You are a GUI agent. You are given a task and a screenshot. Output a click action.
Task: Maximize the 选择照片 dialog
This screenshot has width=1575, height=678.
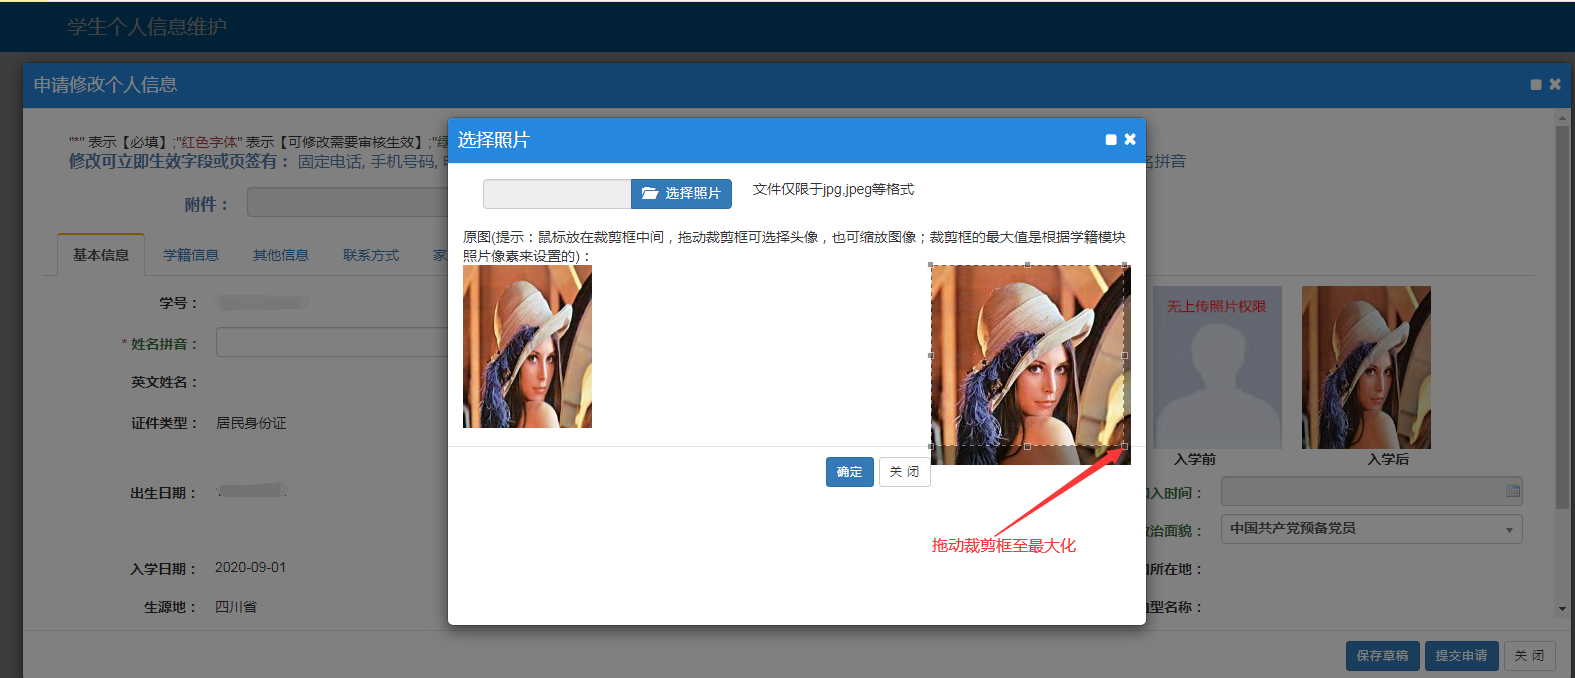click(x=1111, y=140)
